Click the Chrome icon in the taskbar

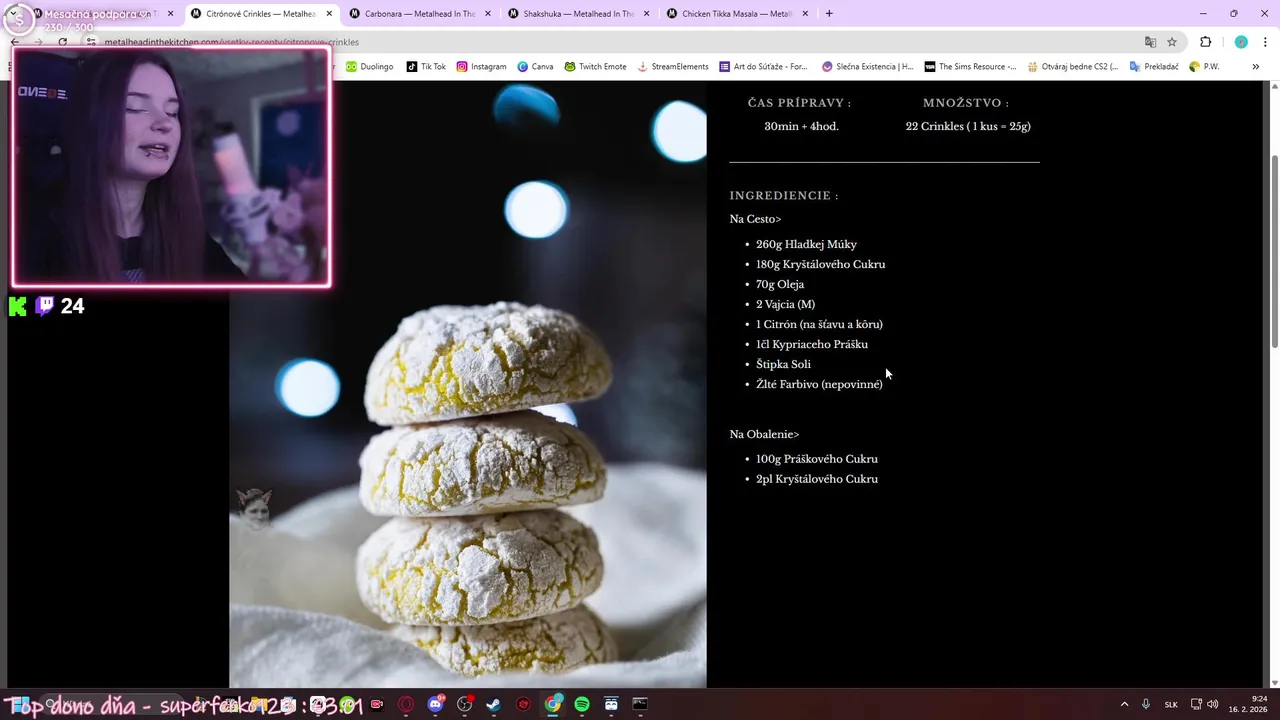pyautogui.click(x=553, y=704)
